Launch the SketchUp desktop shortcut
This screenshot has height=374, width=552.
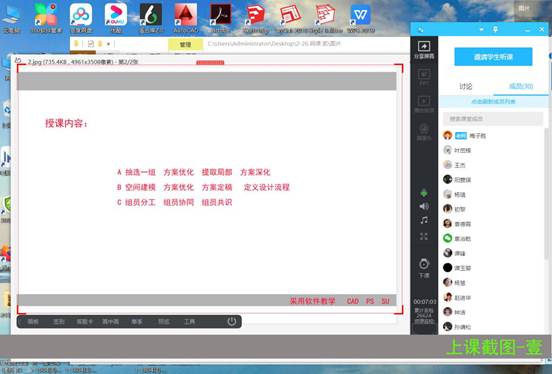click(256, 18)
